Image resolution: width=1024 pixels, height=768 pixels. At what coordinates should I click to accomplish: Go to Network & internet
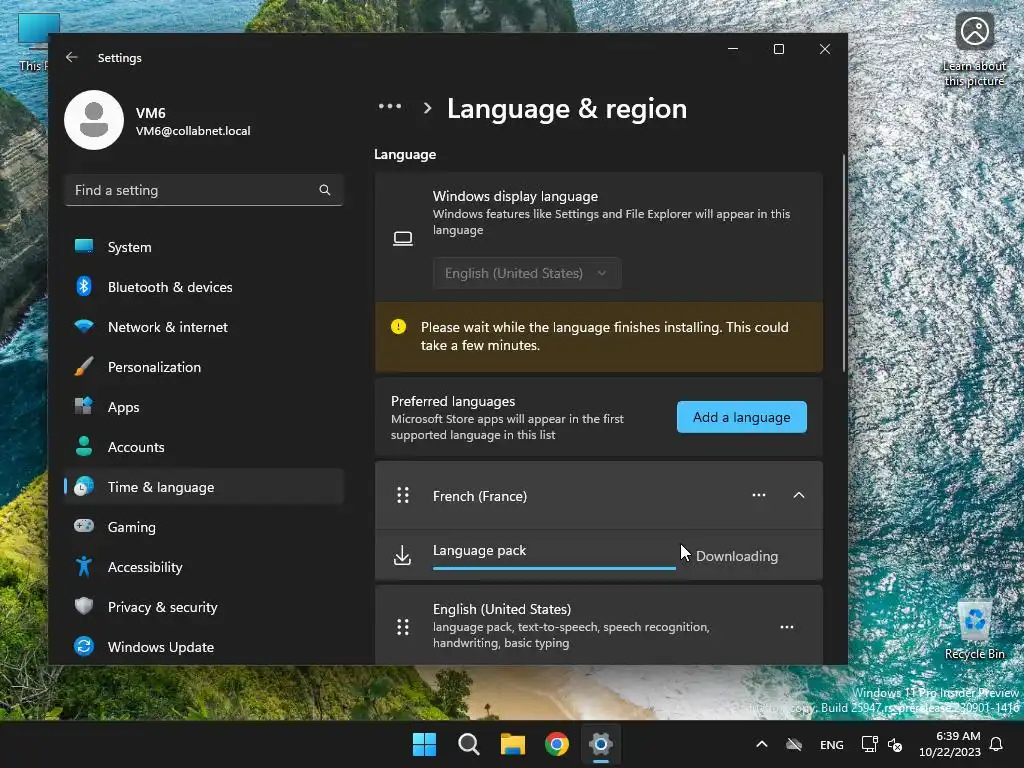coord(204,327)
